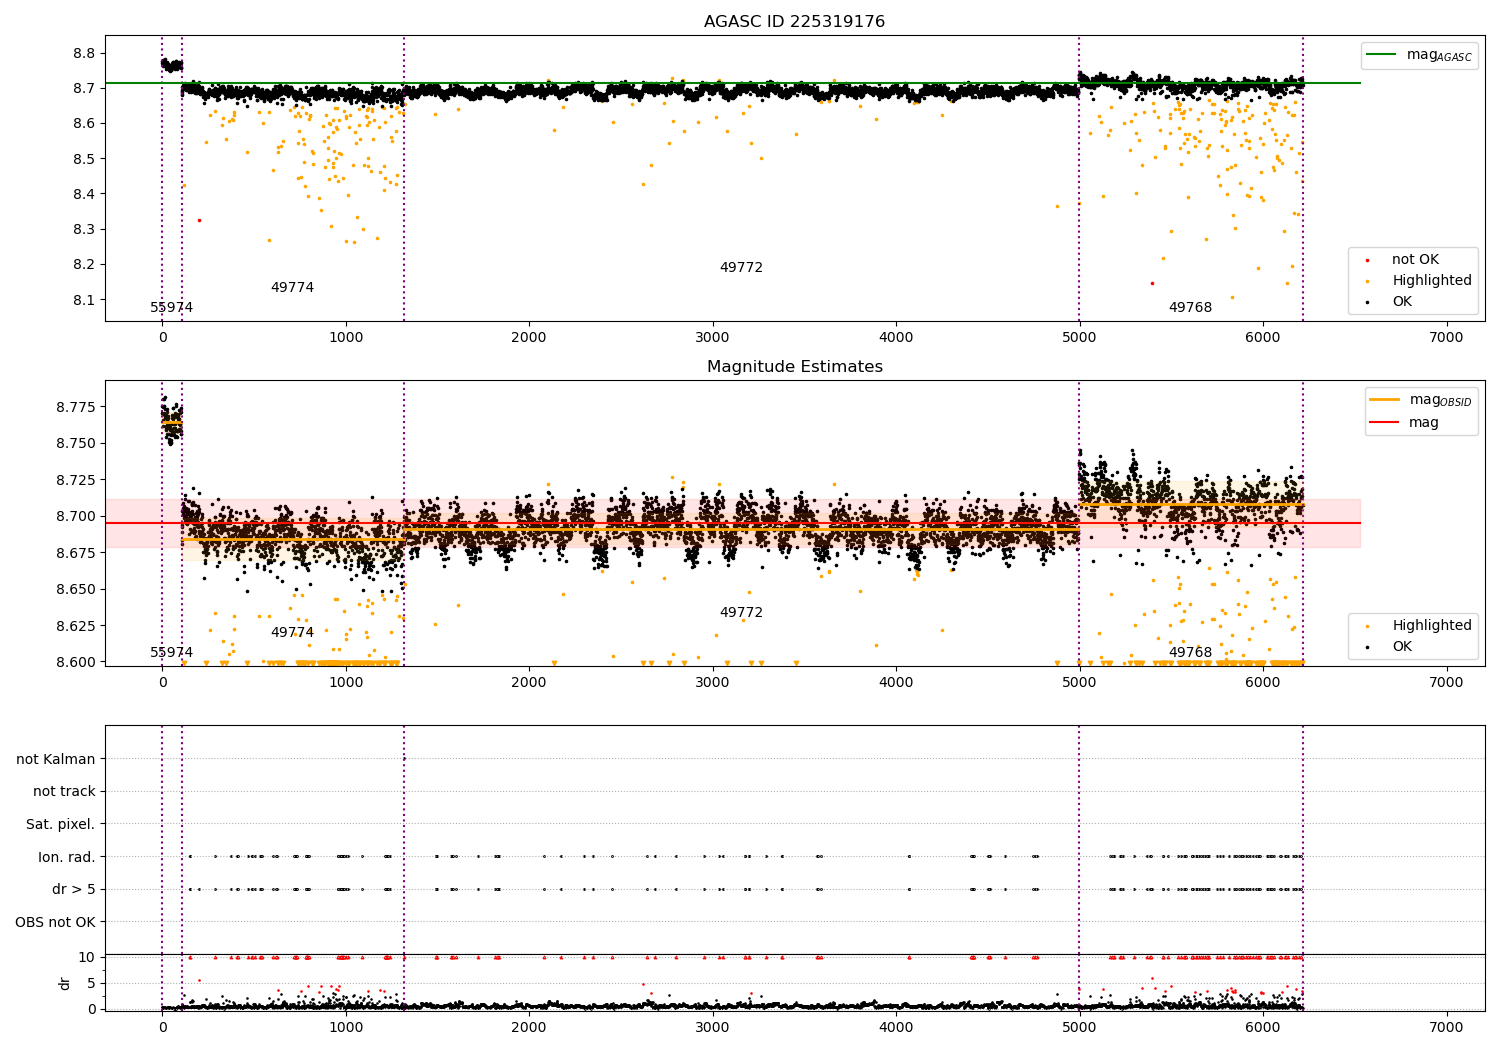
Task: Click obsid label 49768 in Magnitude Estimates plot
Action: pos(1190,653)
